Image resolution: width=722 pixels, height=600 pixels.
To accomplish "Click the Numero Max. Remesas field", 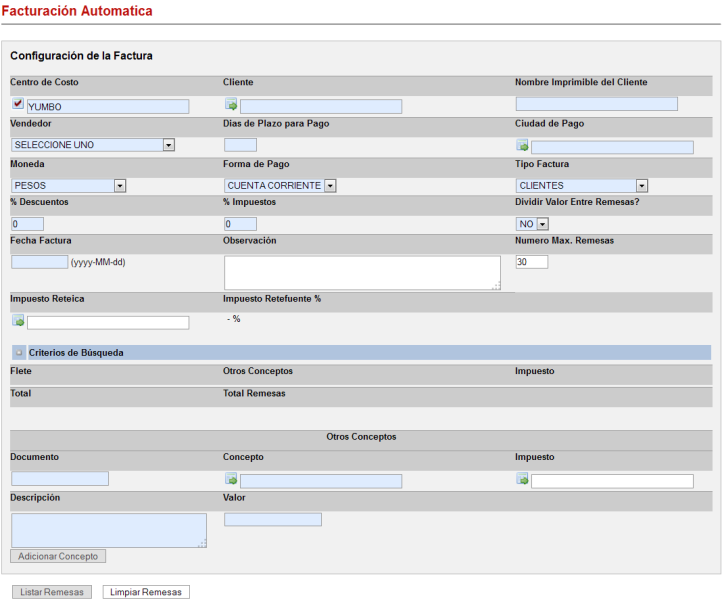I will click(531, 262).
